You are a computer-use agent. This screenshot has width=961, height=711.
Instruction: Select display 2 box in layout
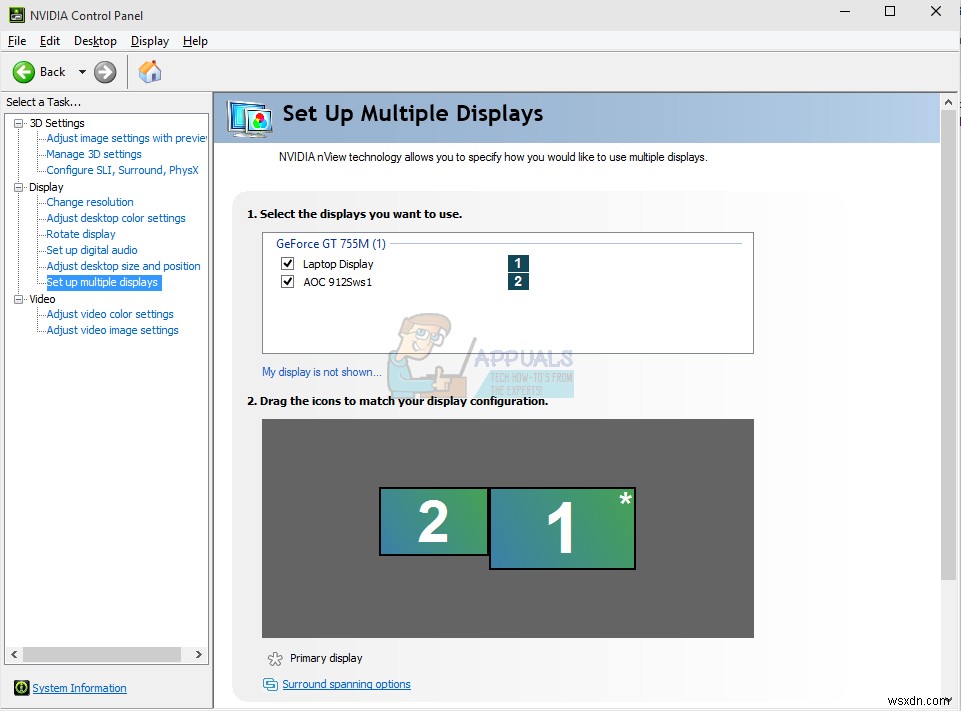[x=433, y=522]
